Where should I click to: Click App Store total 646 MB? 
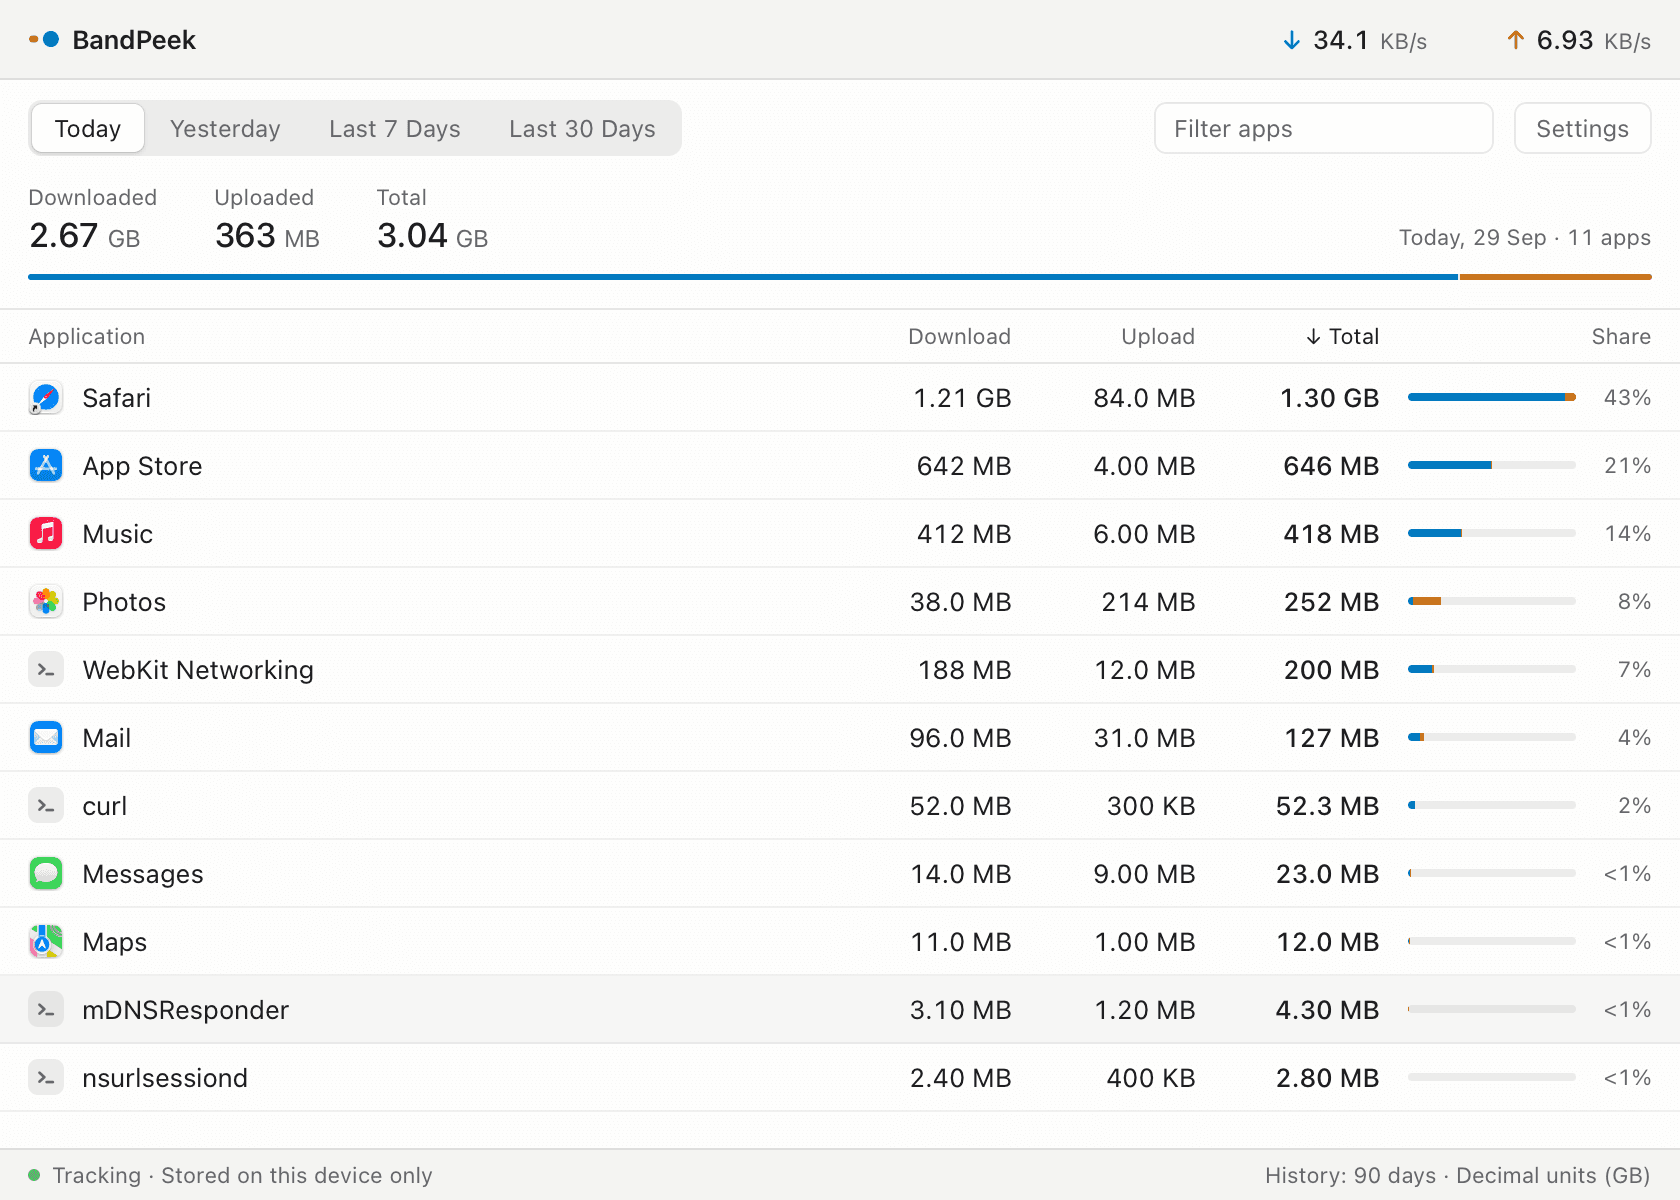click(x=1331, y=466)
